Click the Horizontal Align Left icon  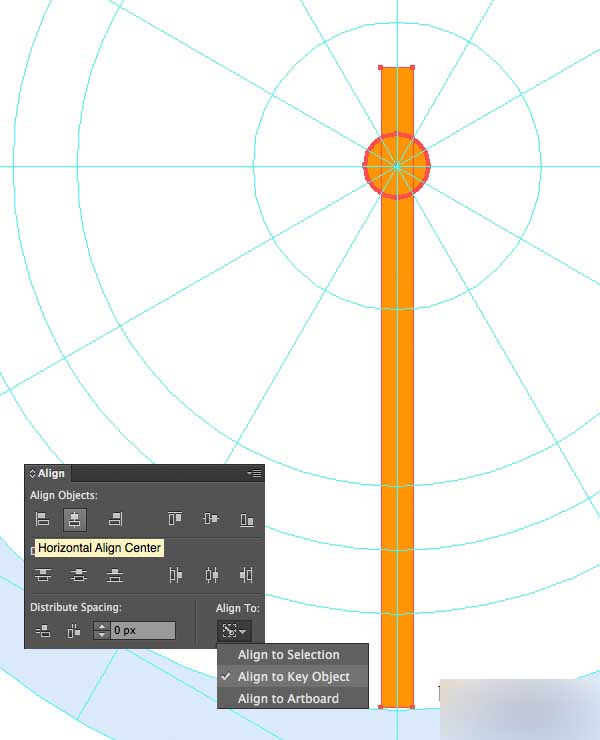(x=42, y=520)
